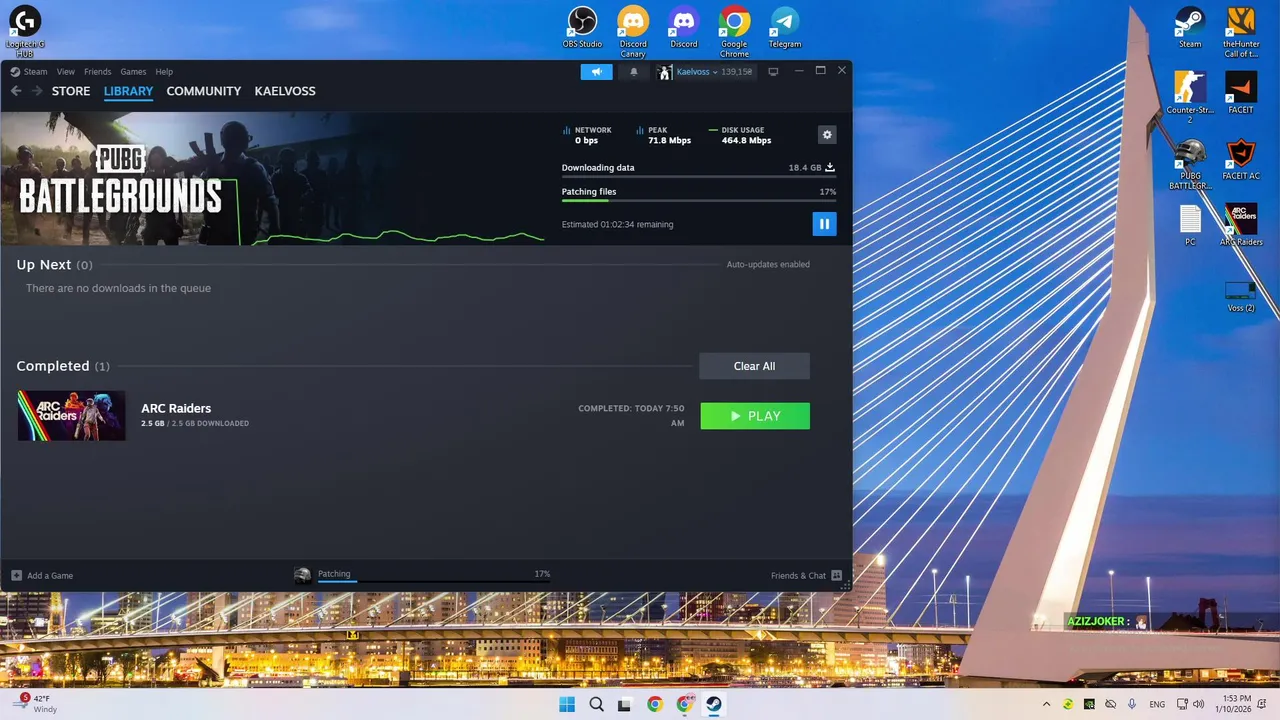
Task: Open the Games menu
Action: (x=133, y=72)
